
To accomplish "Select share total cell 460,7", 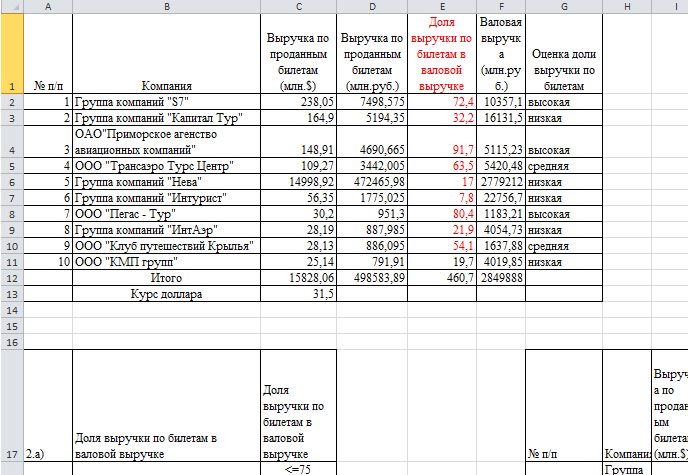I will (x=442, y=278).
